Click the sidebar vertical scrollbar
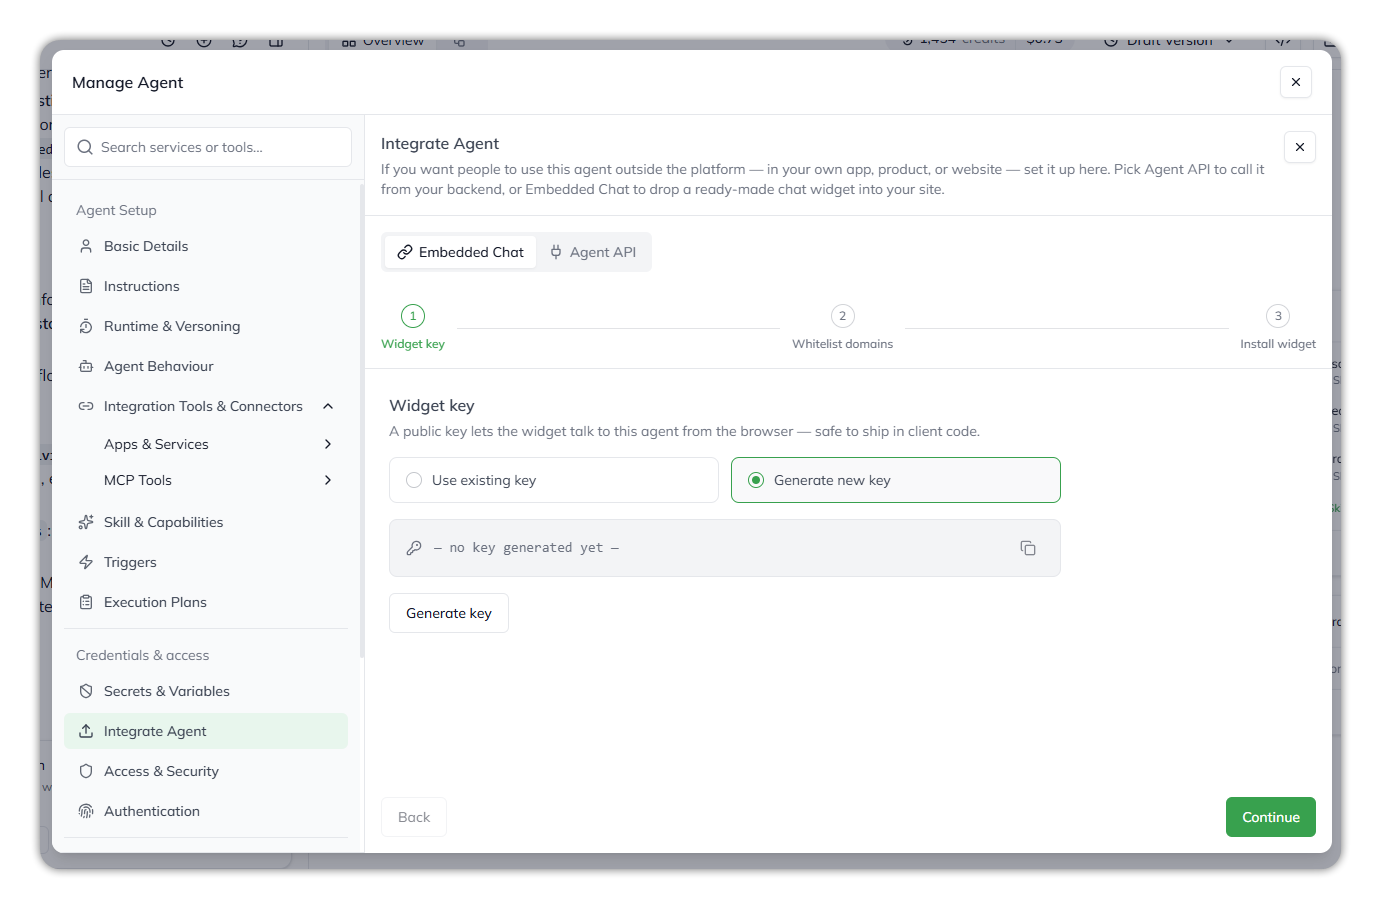The image size is (1381, 909). [x=361, y=420]
